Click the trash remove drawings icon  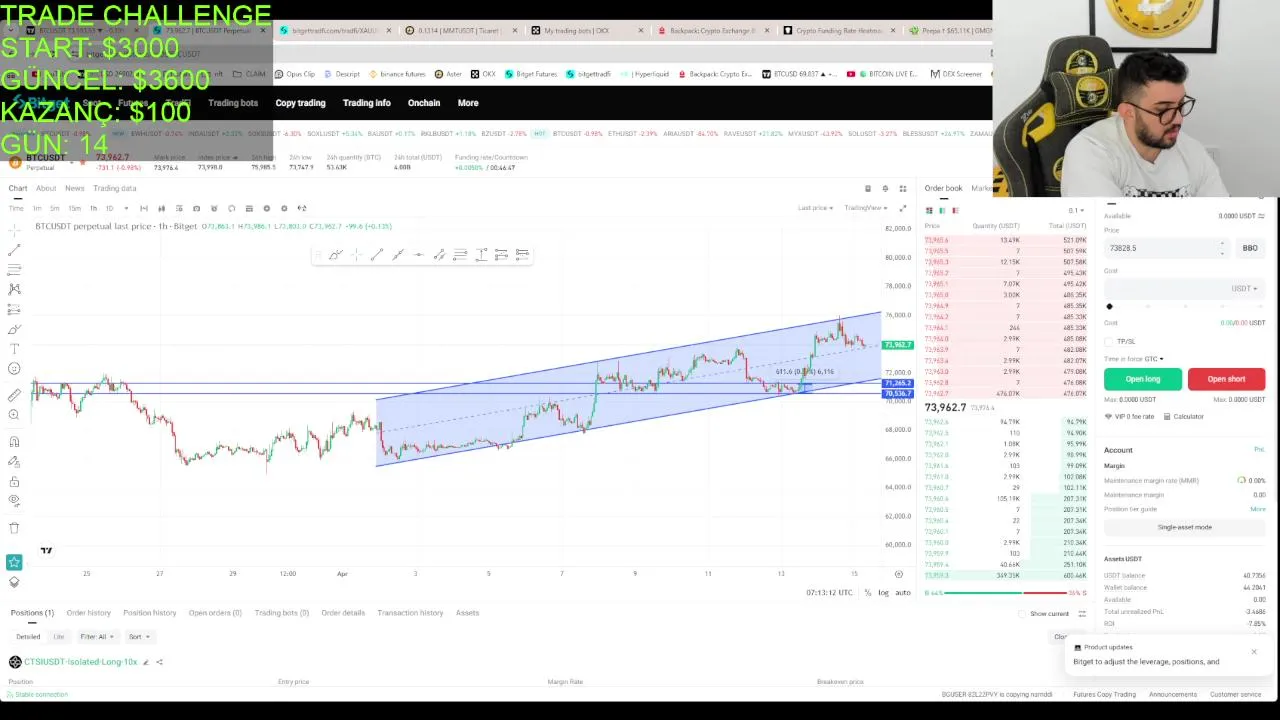click(x=14, y=527)
